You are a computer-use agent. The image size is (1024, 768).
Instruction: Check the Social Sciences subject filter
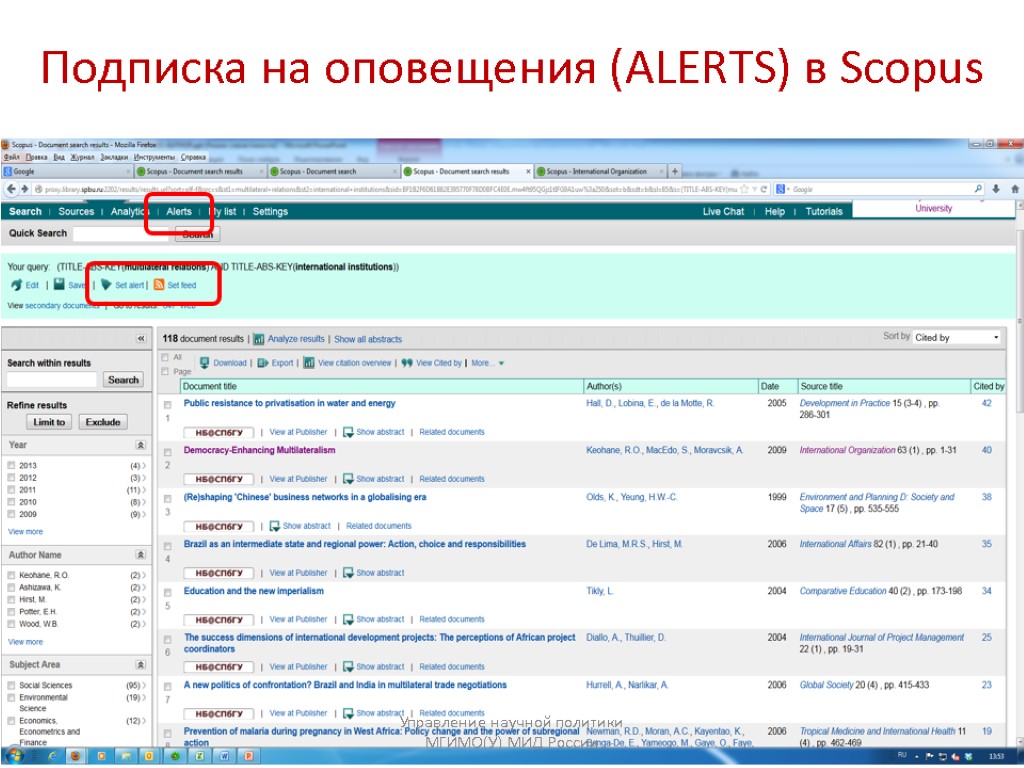tap(11, 686)
